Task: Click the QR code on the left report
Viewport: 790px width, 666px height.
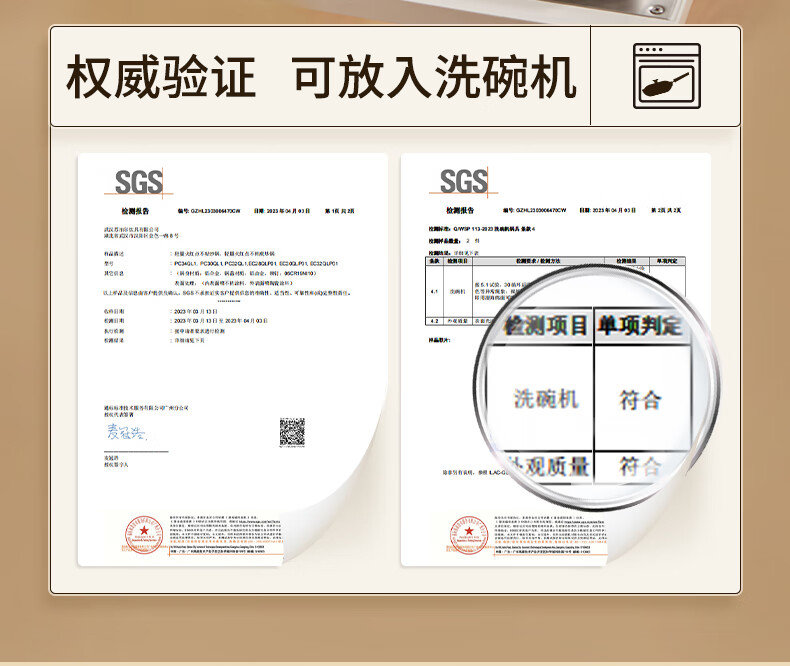Action: point(292,432)
